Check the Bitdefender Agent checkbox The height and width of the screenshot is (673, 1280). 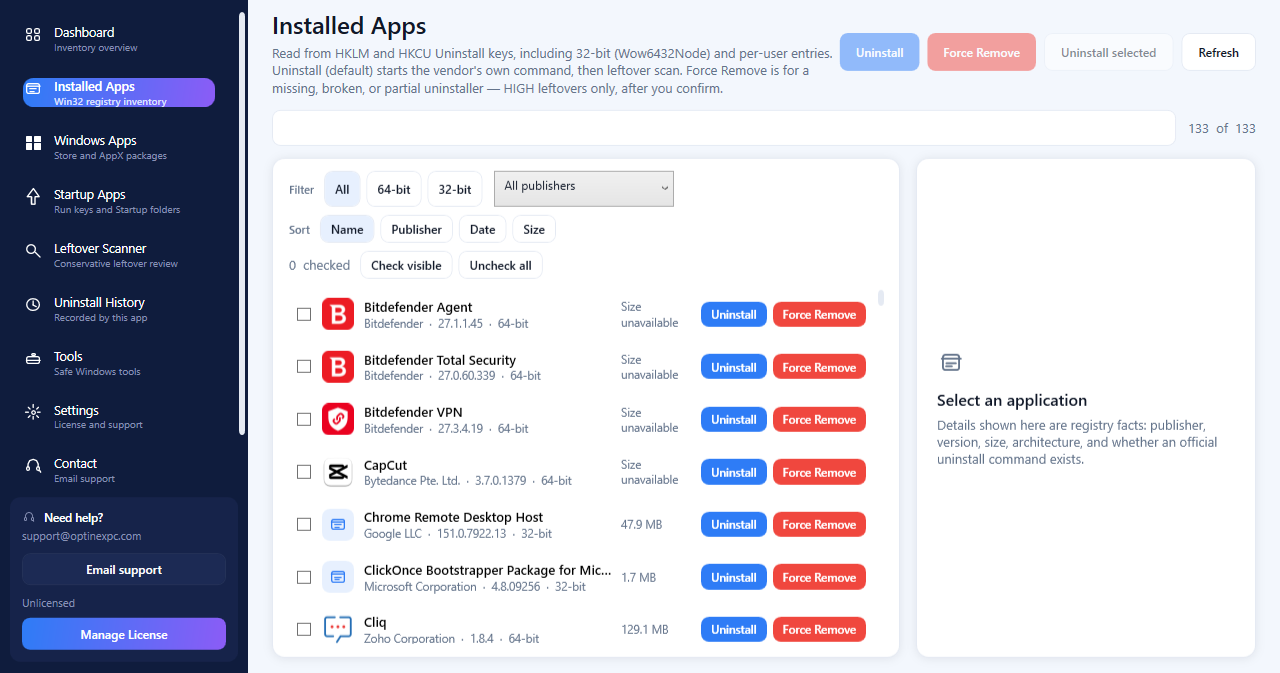304,314
